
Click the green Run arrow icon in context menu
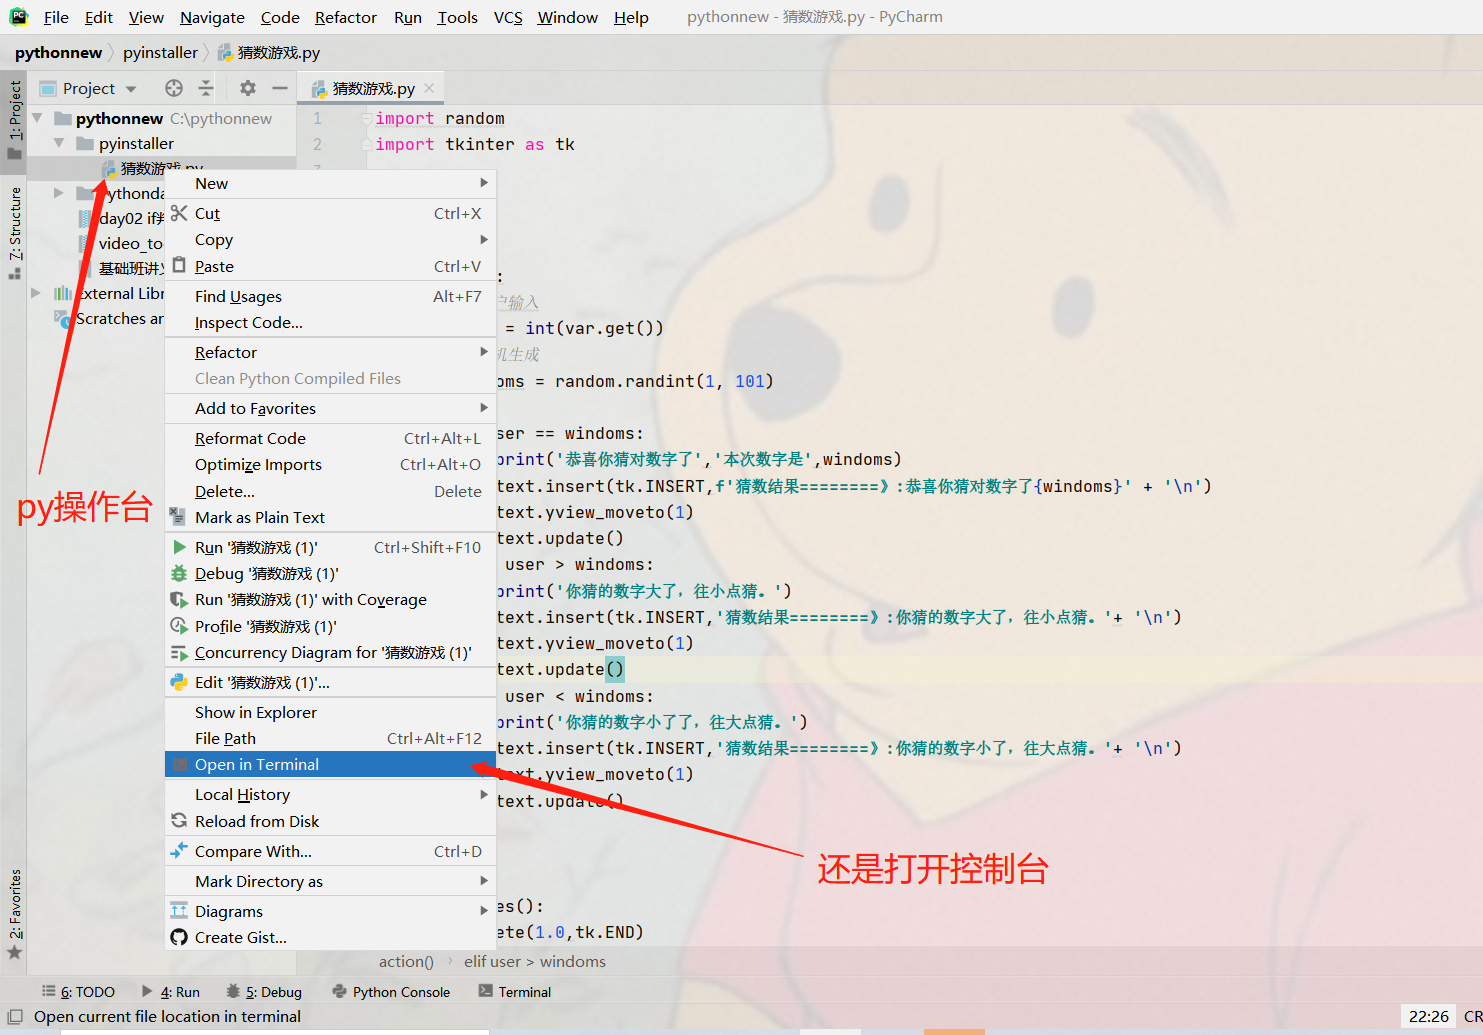click(x=179, y=547)
